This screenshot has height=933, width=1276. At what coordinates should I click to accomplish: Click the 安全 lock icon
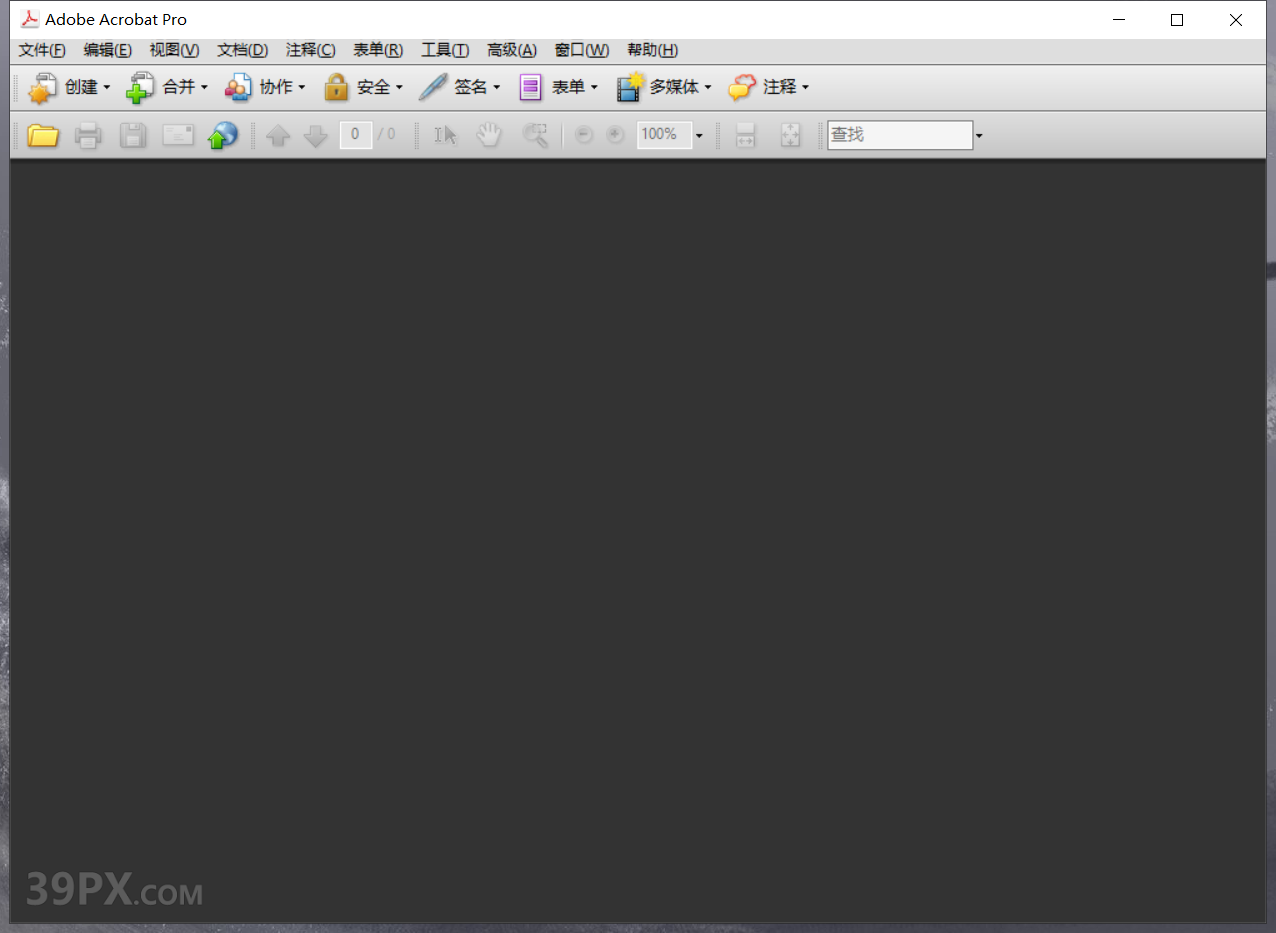336,87
